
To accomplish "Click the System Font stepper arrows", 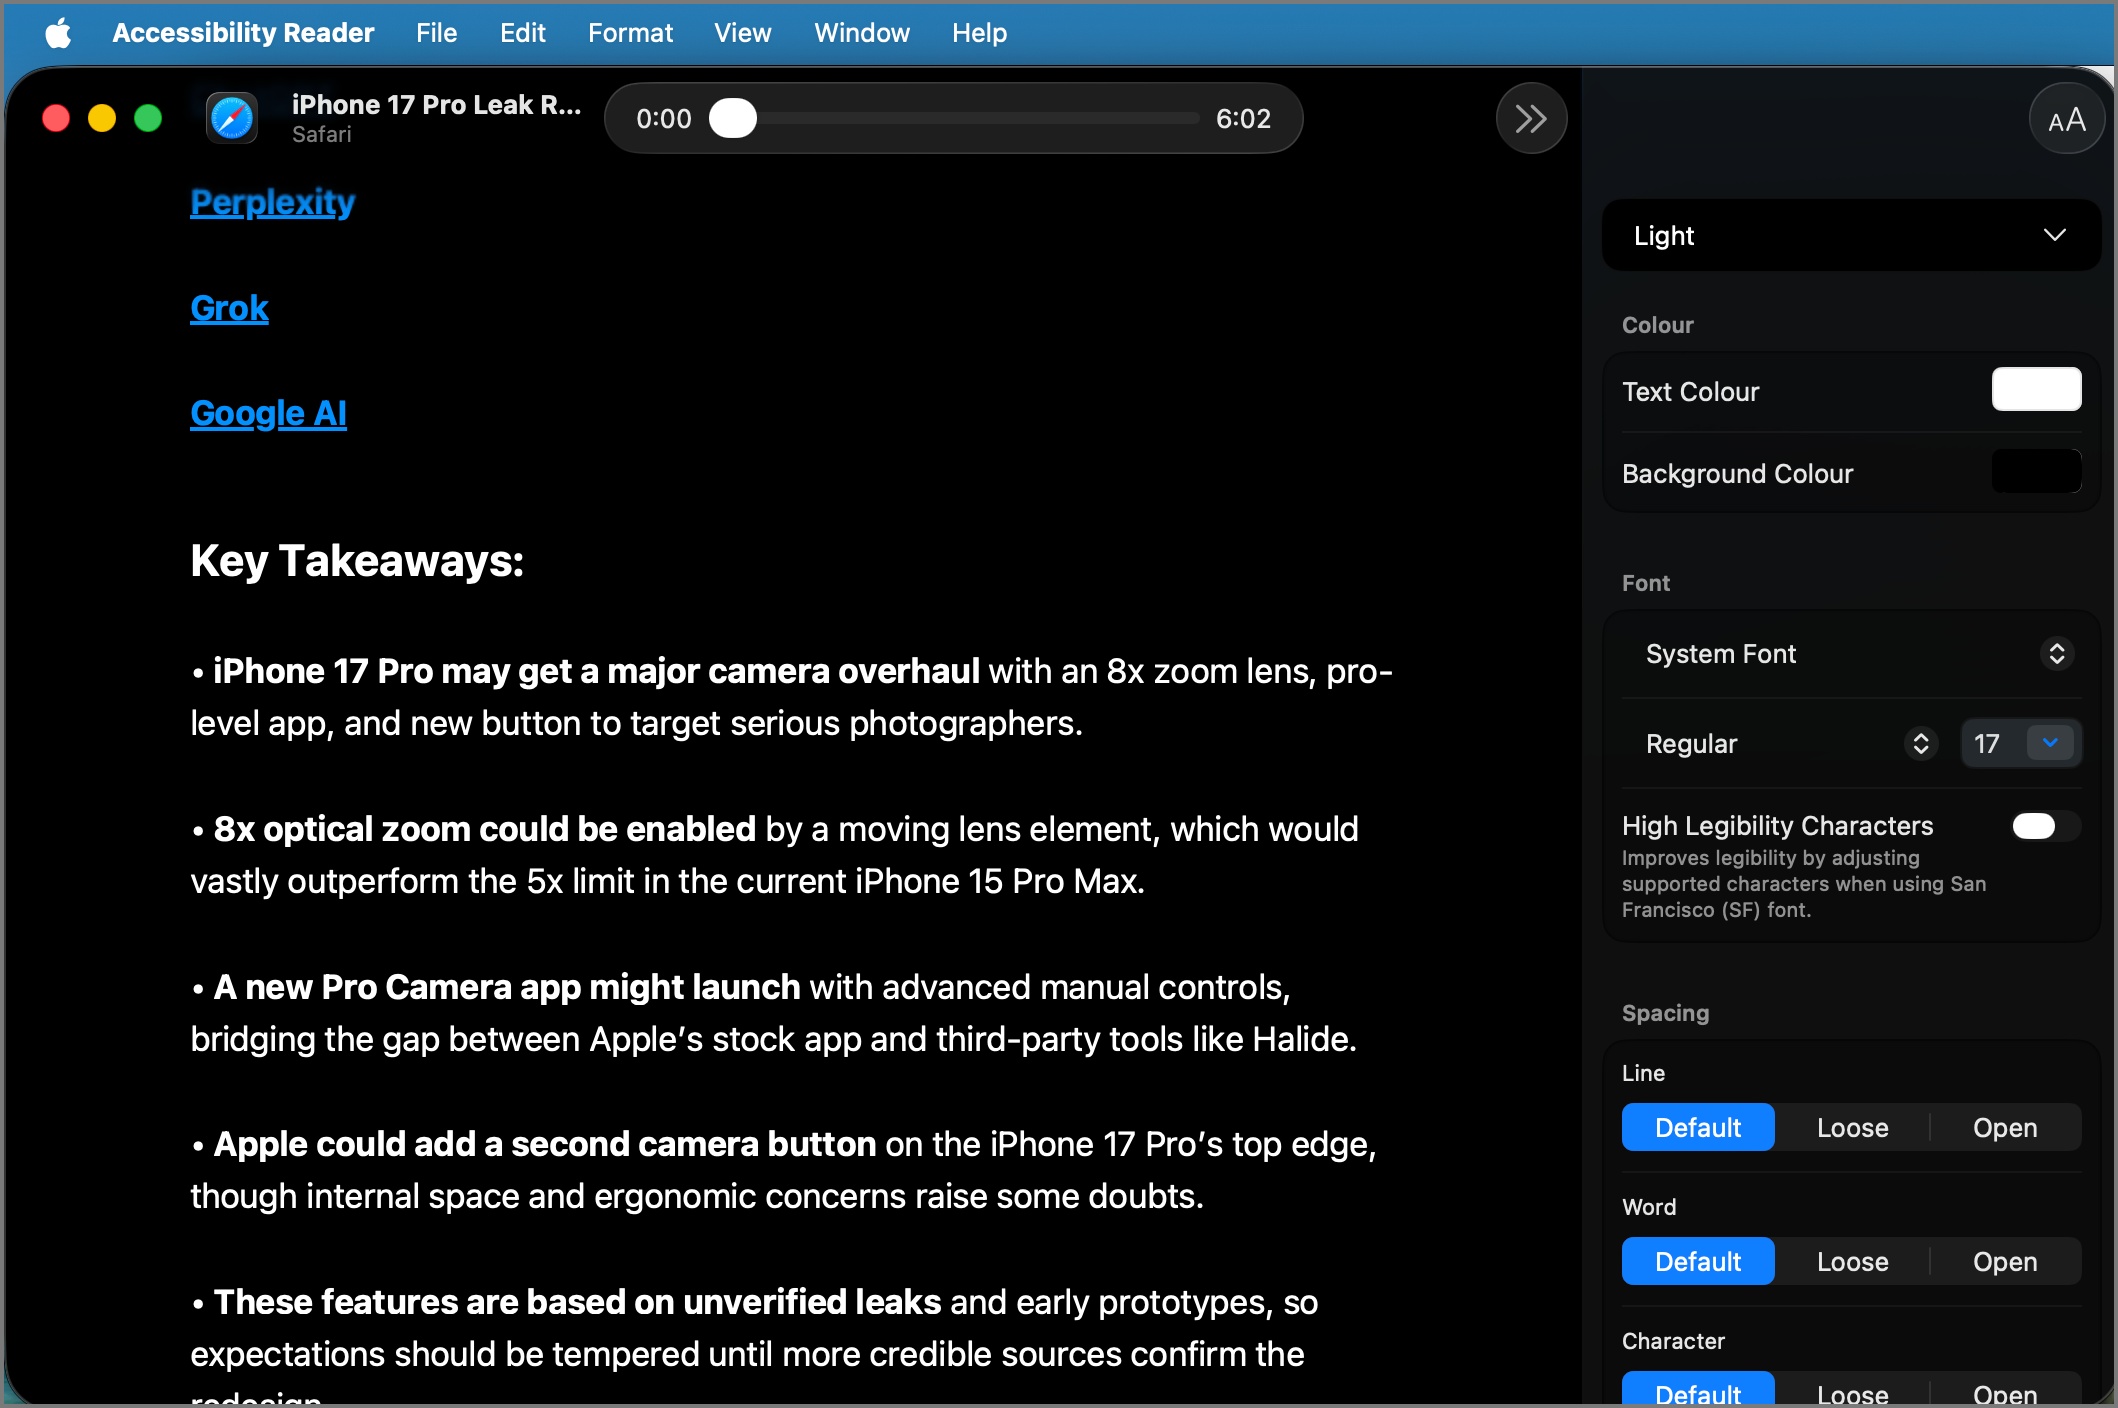I will point(2056,653).
